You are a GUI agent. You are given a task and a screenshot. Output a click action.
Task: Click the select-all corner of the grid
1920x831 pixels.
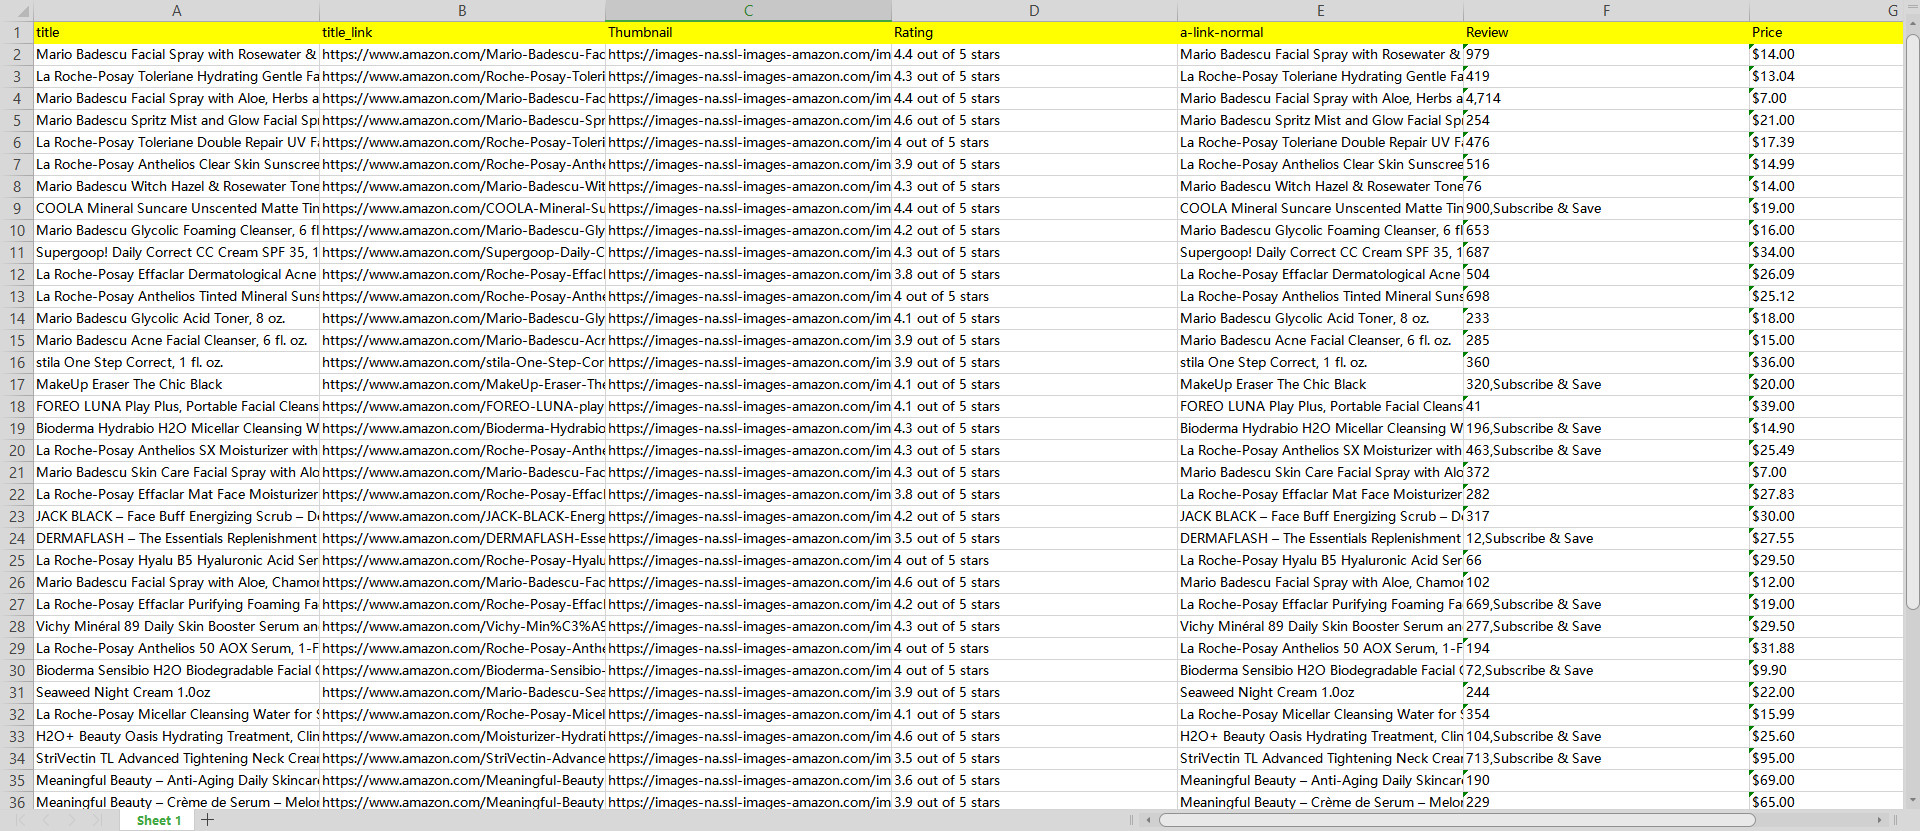[x=16, y=10]
